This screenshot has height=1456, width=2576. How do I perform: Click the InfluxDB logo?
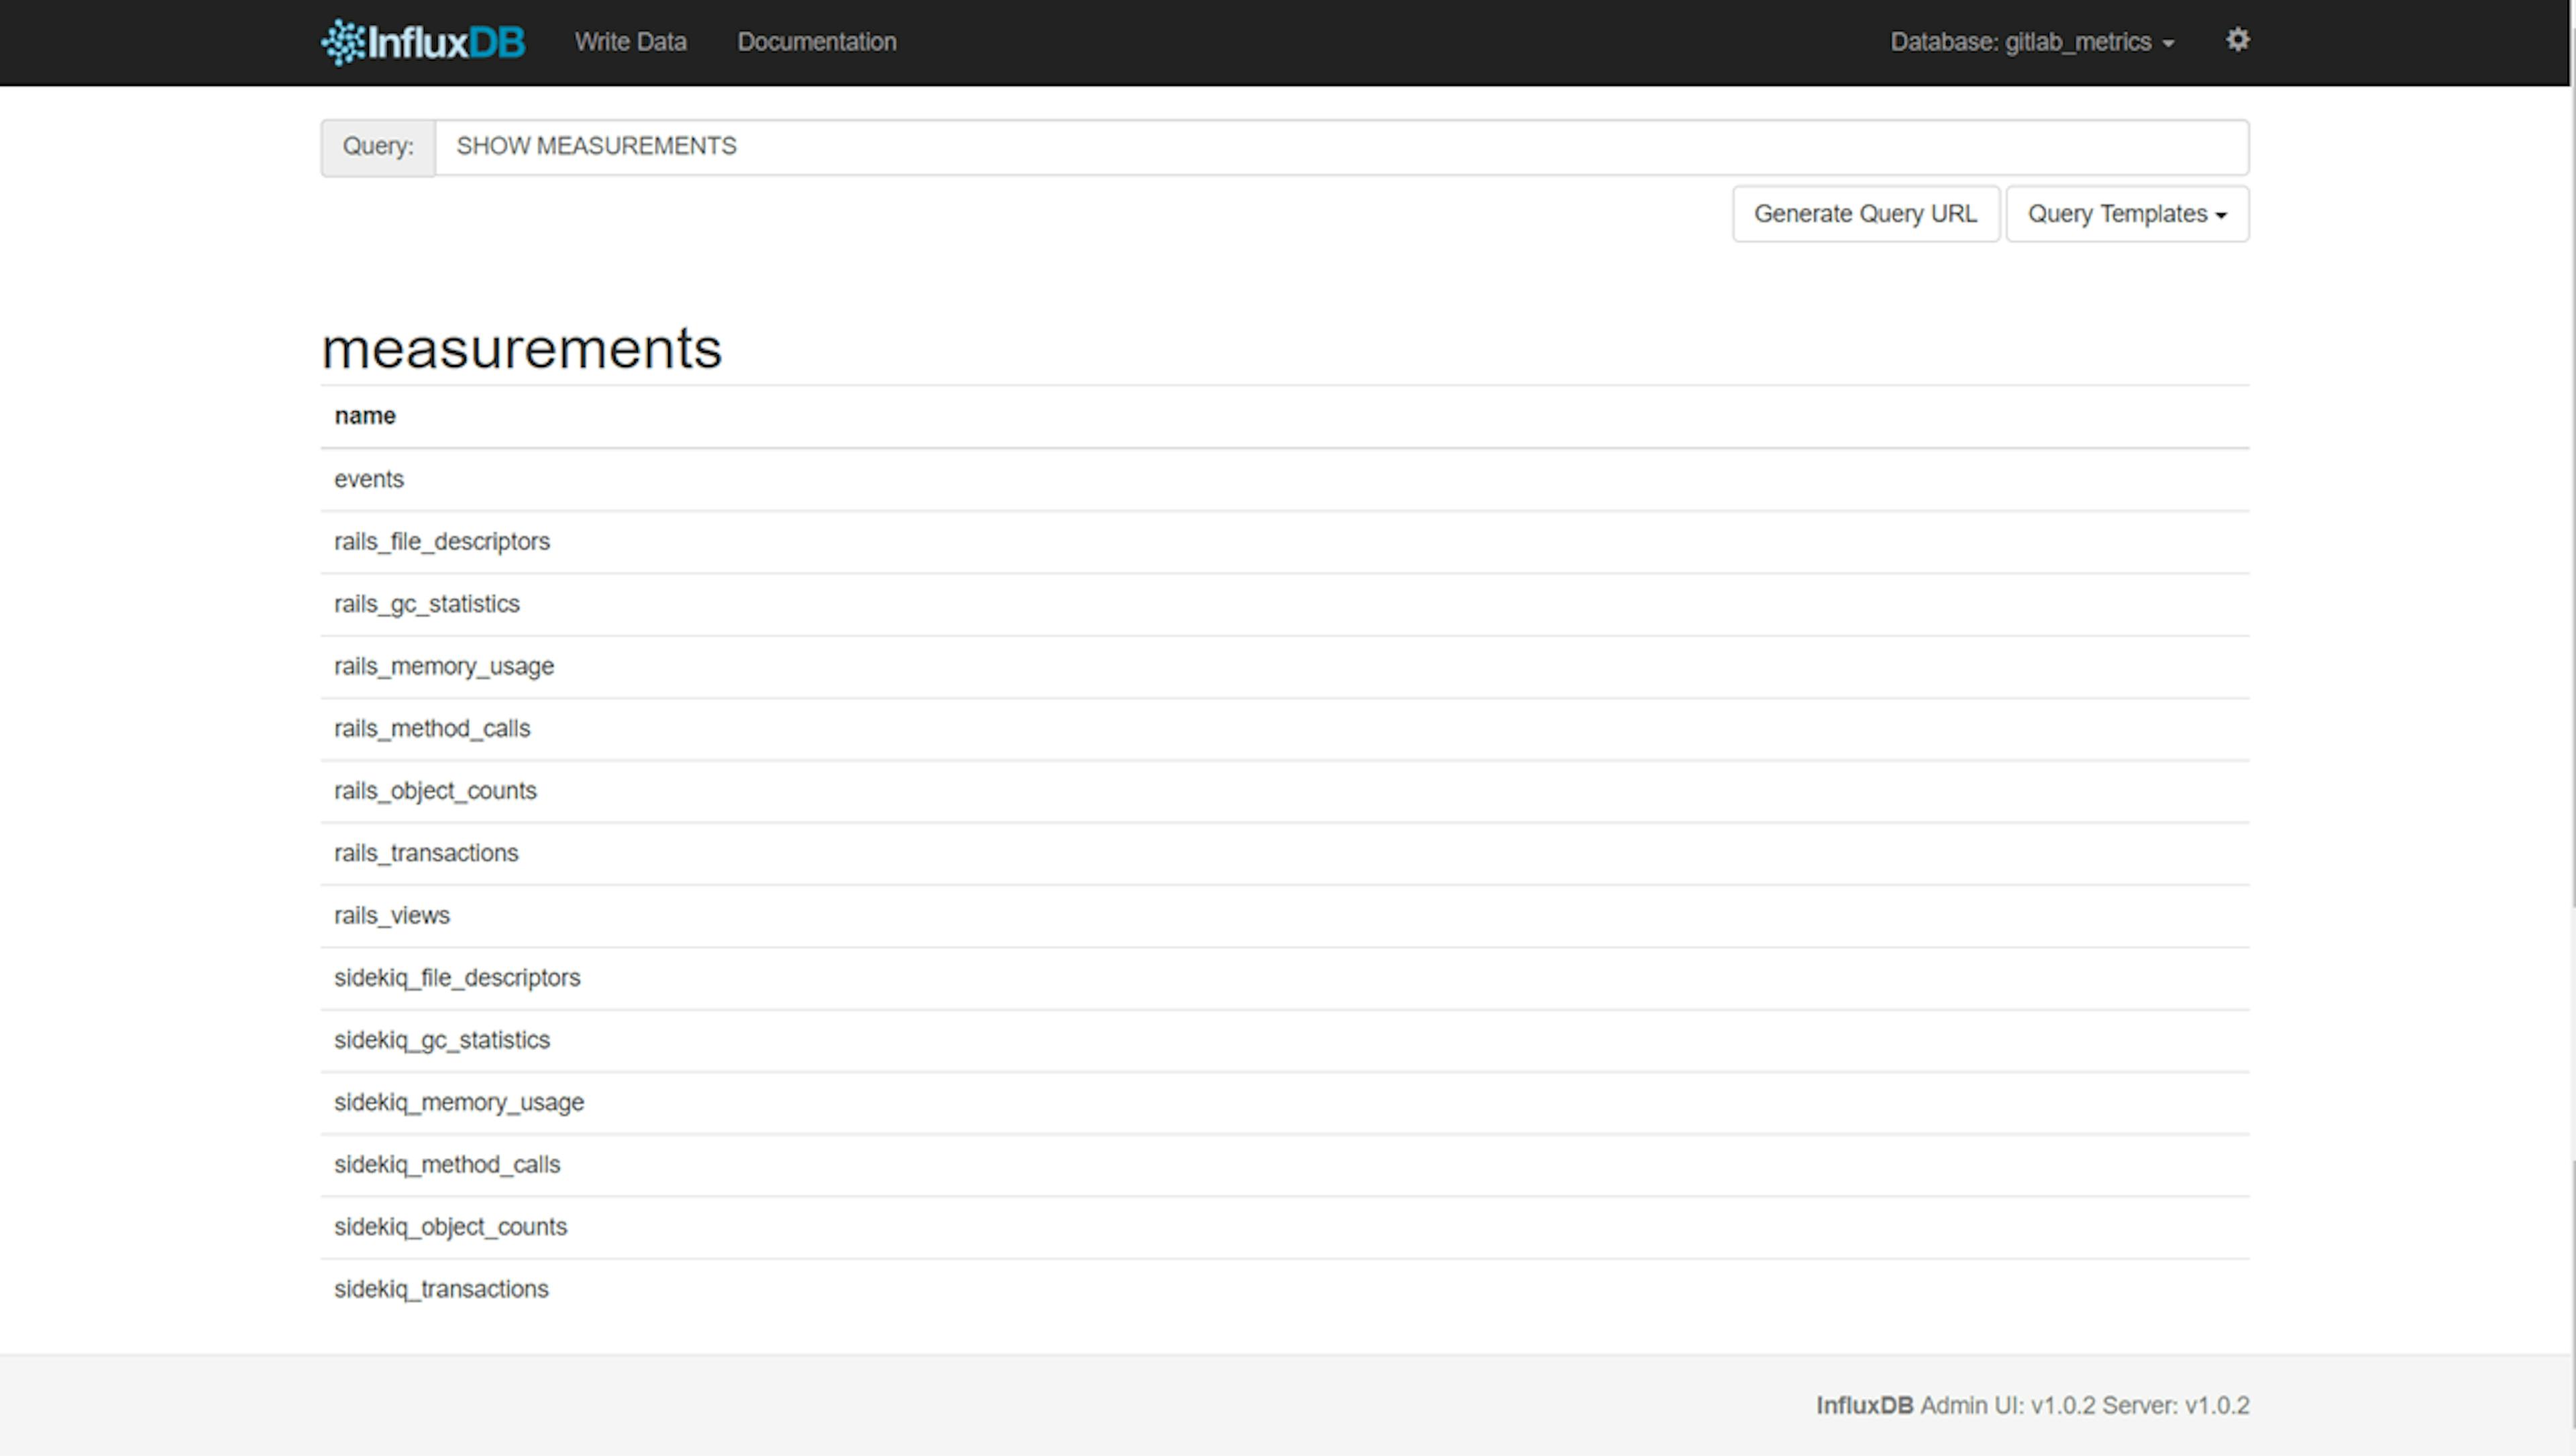pos(423,42)
